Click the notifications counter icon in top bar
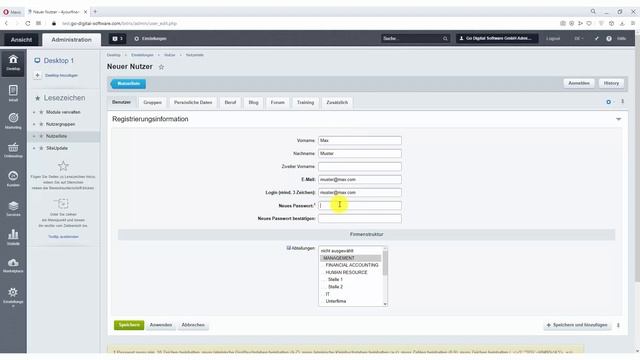Image resolution: width=640 pixels, height=360 pixels. [x=117, y=39]
